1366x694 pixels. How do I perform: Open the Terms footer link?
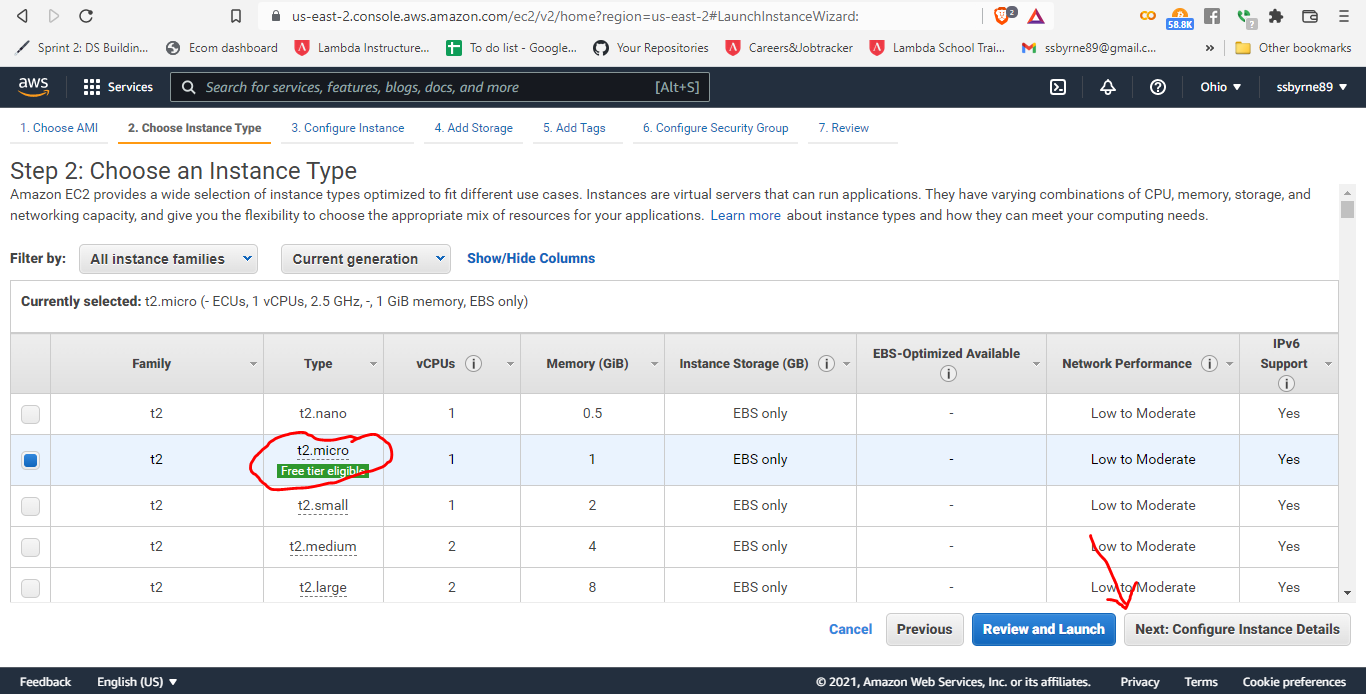pos(1201,682)
